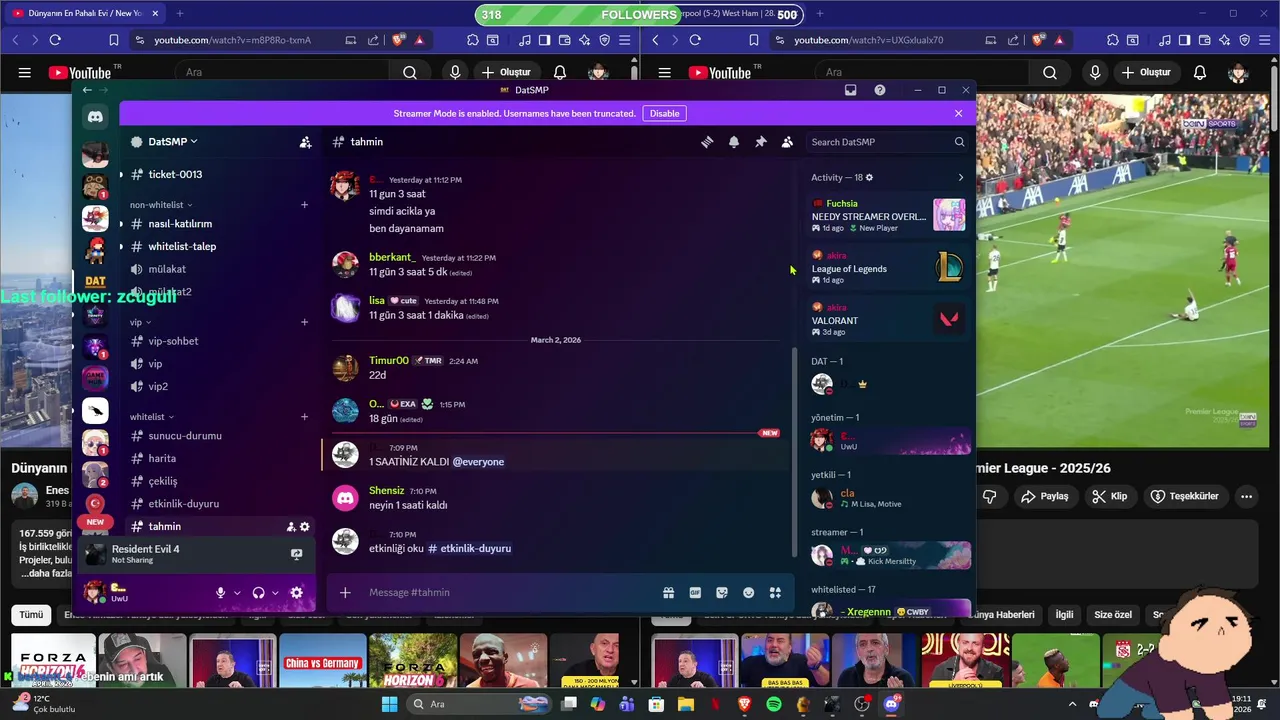Open sunucu-durumu channel
Viewport: 1280px width, 720px height.
click(x=219, y=436)
